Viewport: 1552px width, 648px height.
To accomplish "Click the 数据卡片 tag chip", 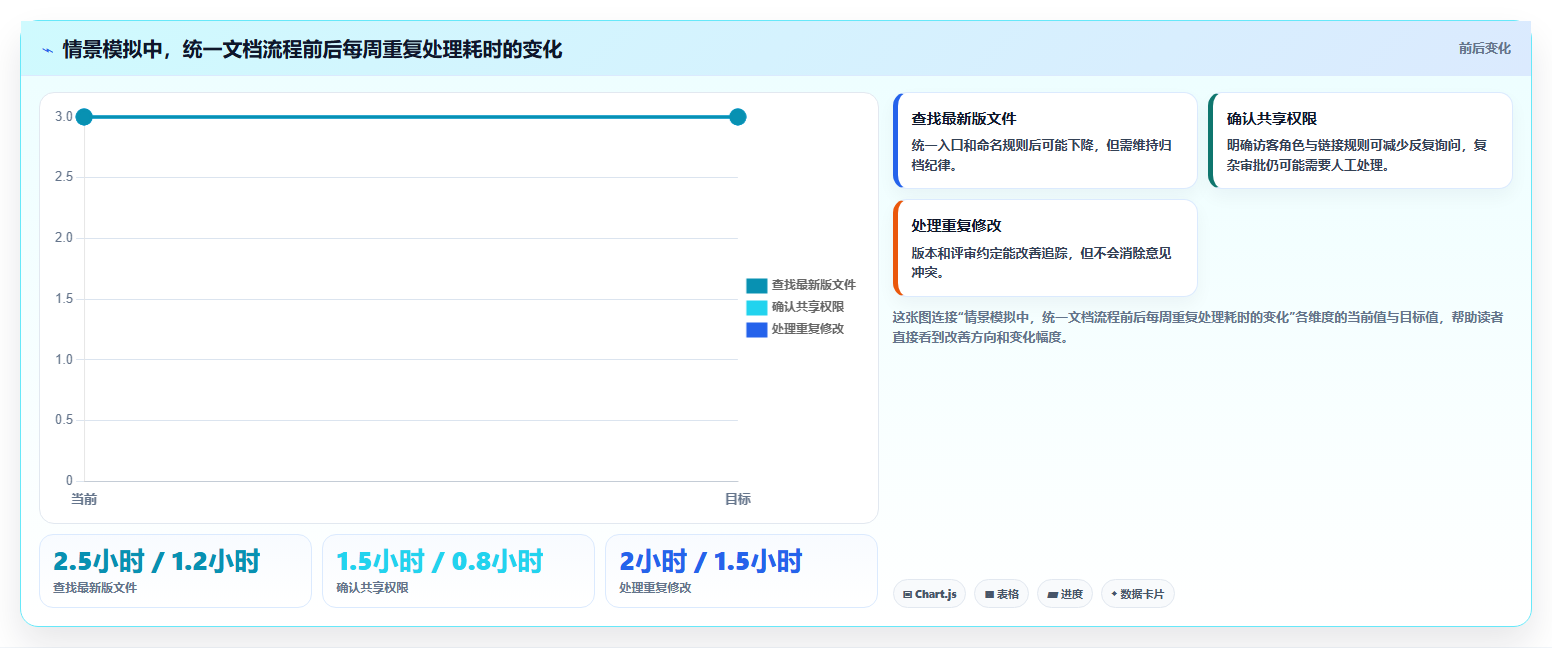I will (1137, 594).
